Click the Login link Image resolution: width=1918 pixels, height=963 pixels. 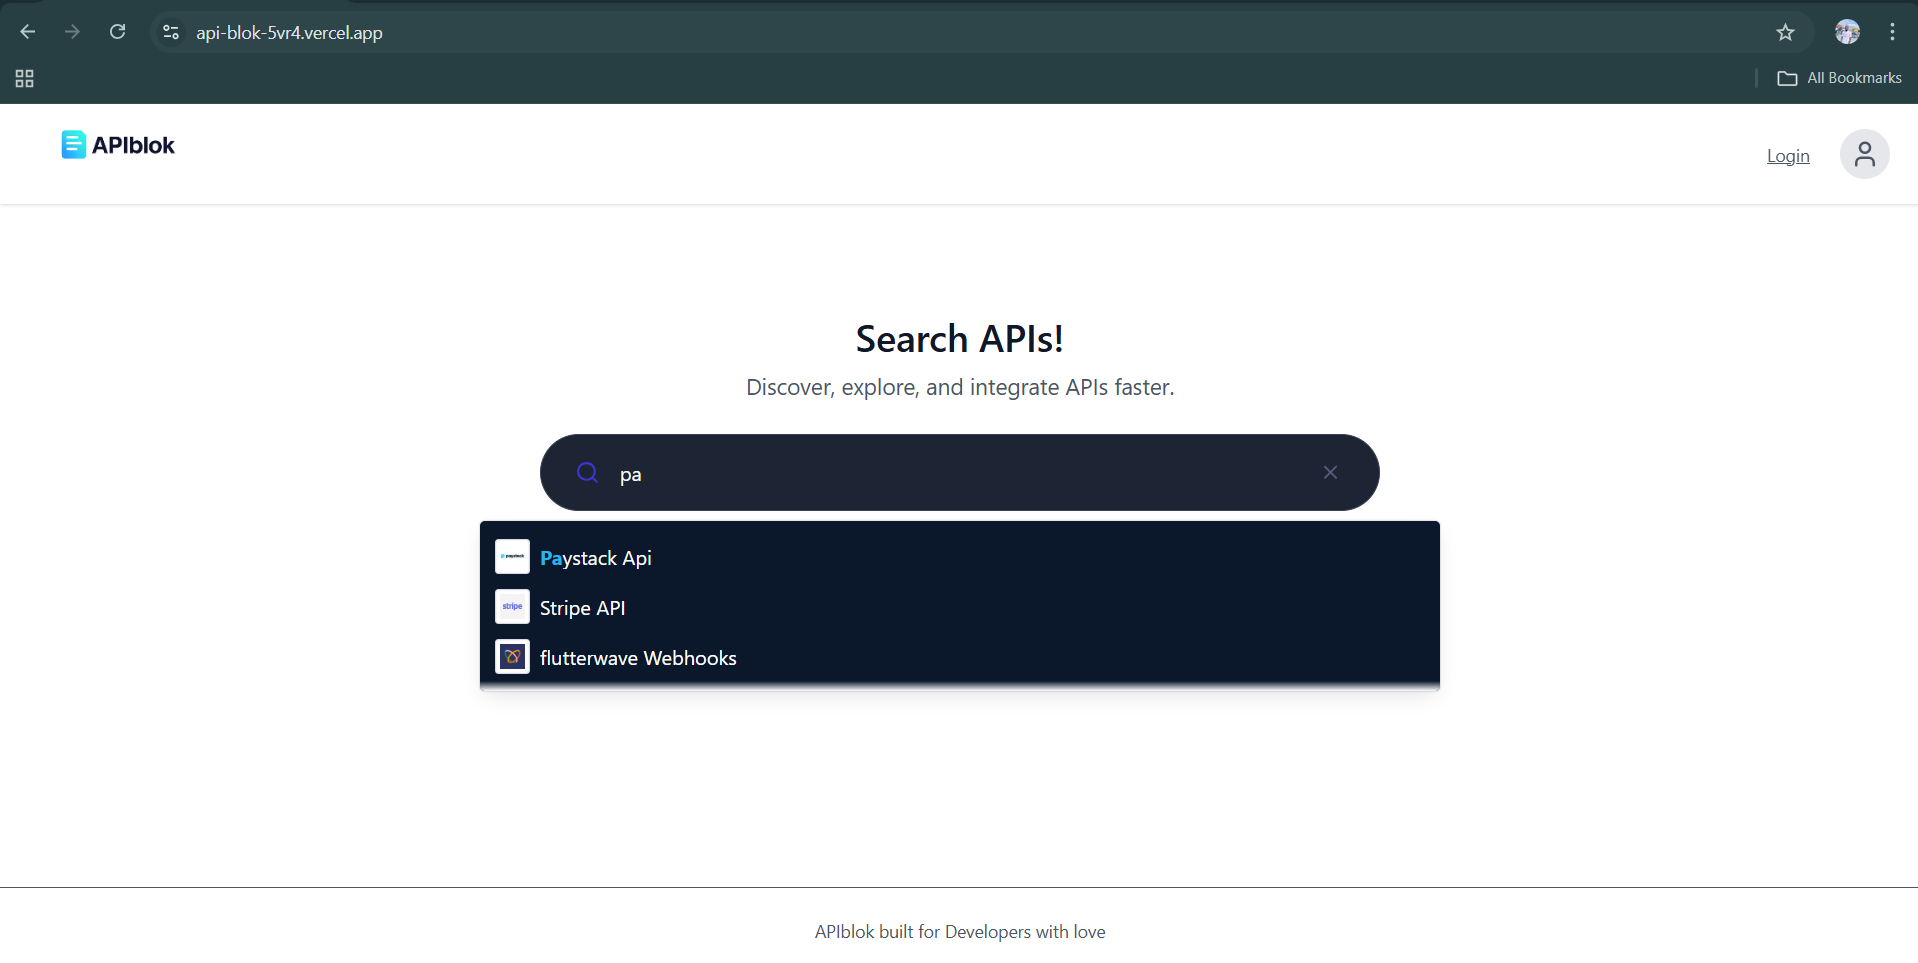(x=1788, y=156)
